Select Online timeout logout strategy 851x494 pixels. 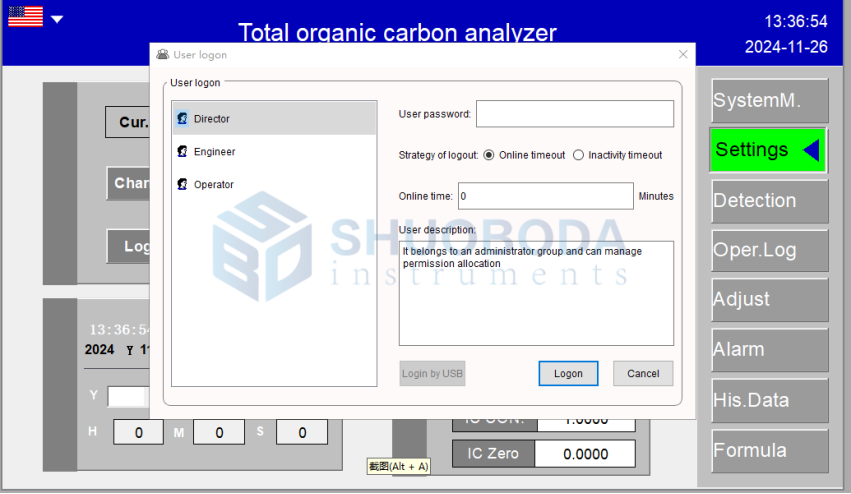pos(489,155)
